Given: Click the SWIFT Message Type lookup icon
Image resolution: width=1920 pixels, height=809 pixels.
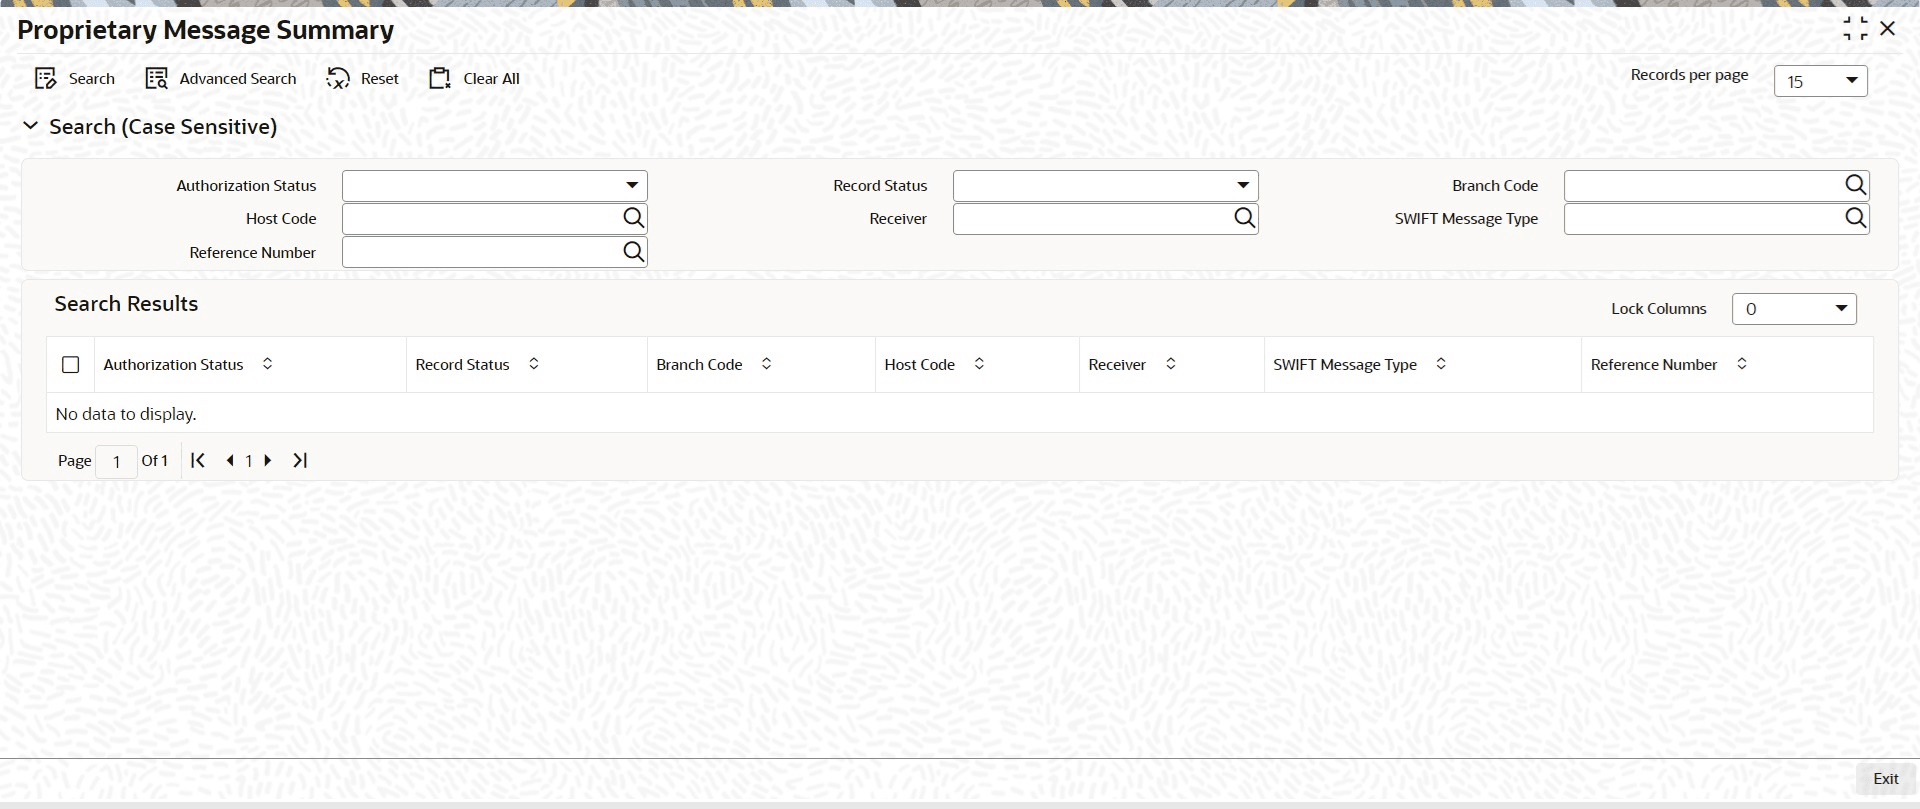Looking at the screenshot, I should click(1855, 218).
